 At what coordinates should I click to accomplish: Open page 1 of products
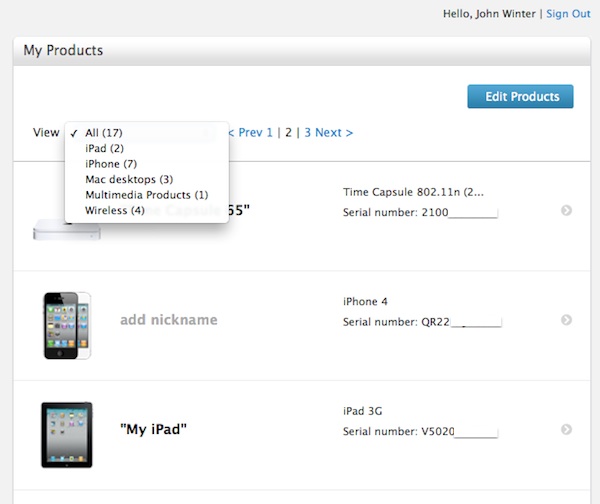[x=269, y=132]
